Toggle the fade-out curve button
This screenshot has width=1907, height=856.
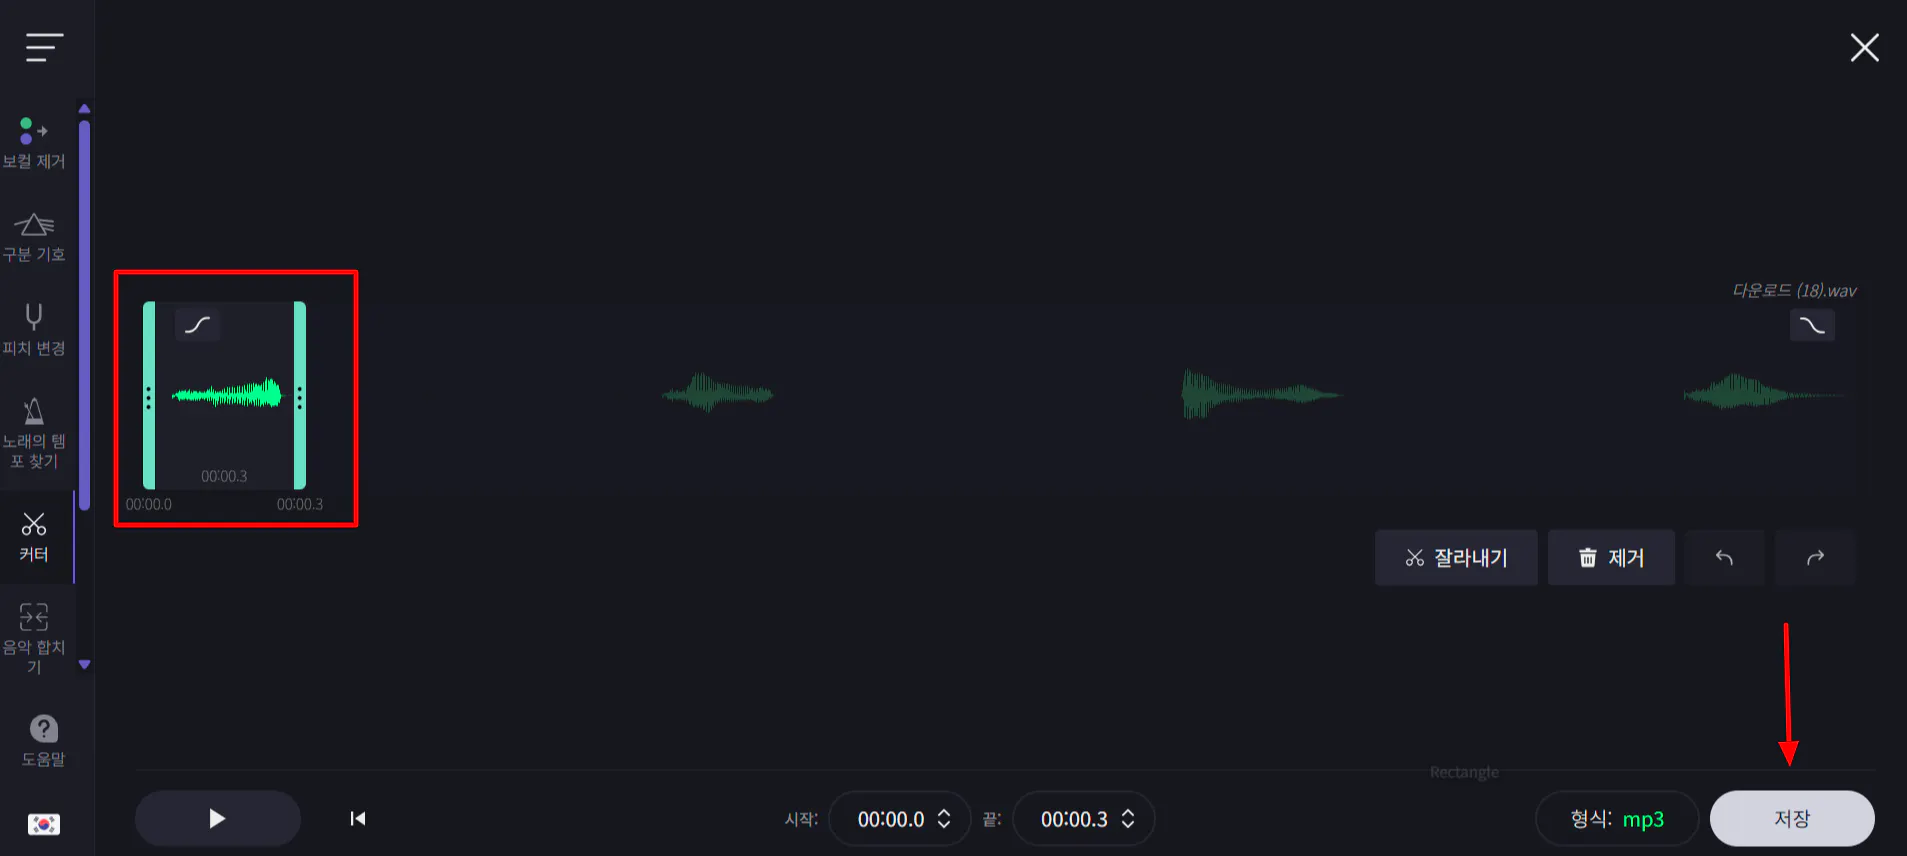tap(1812, 325)
